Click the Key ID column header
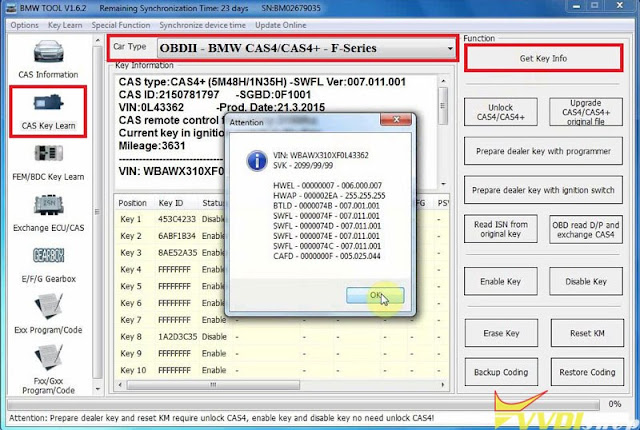Screen dimensions: 640x430 pyautogui.click(x=171, y=203)
